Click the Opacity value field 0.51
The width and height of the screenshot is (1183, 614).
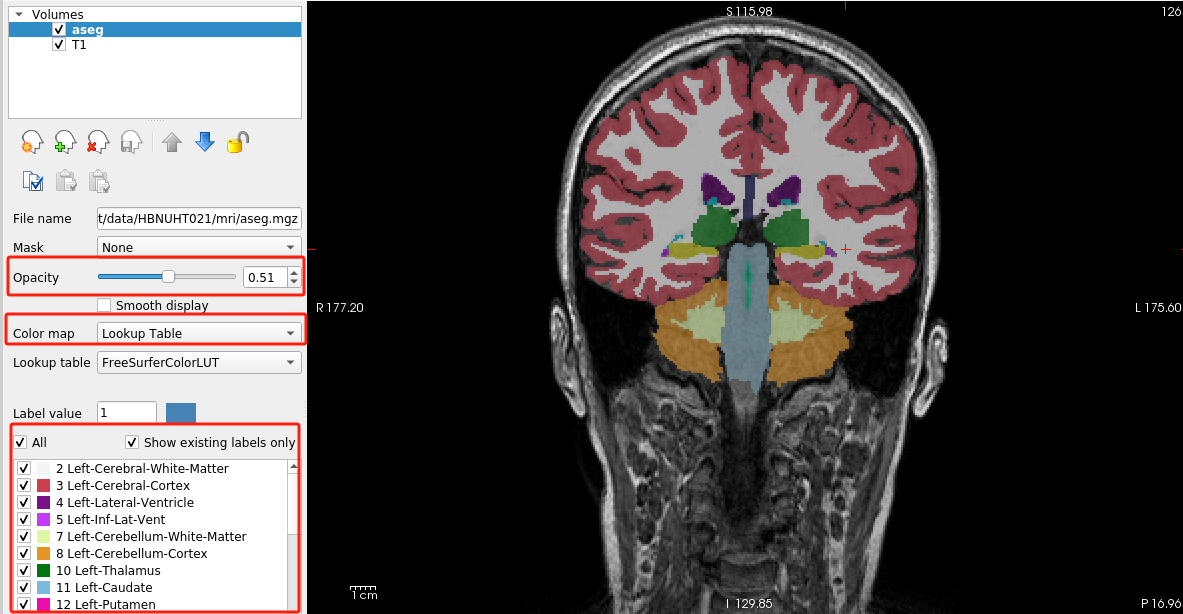(266, 277)
